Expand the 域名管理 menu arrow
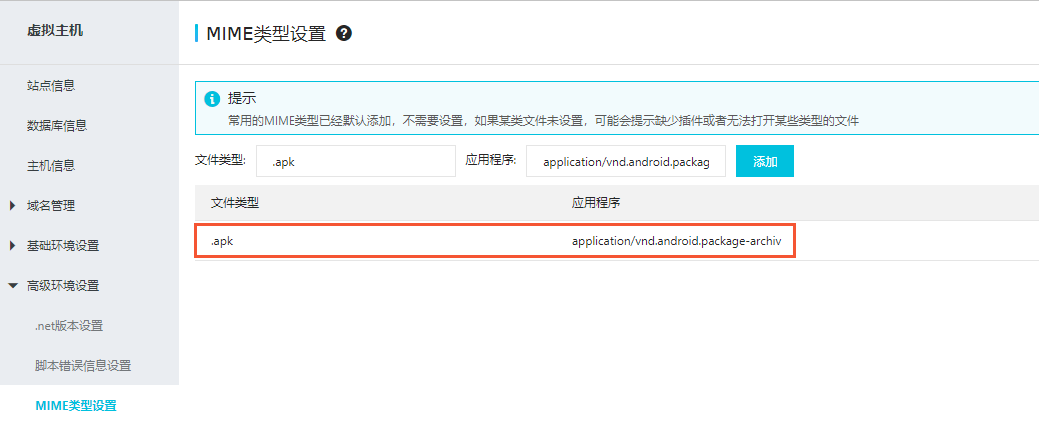 coord(12,206)
